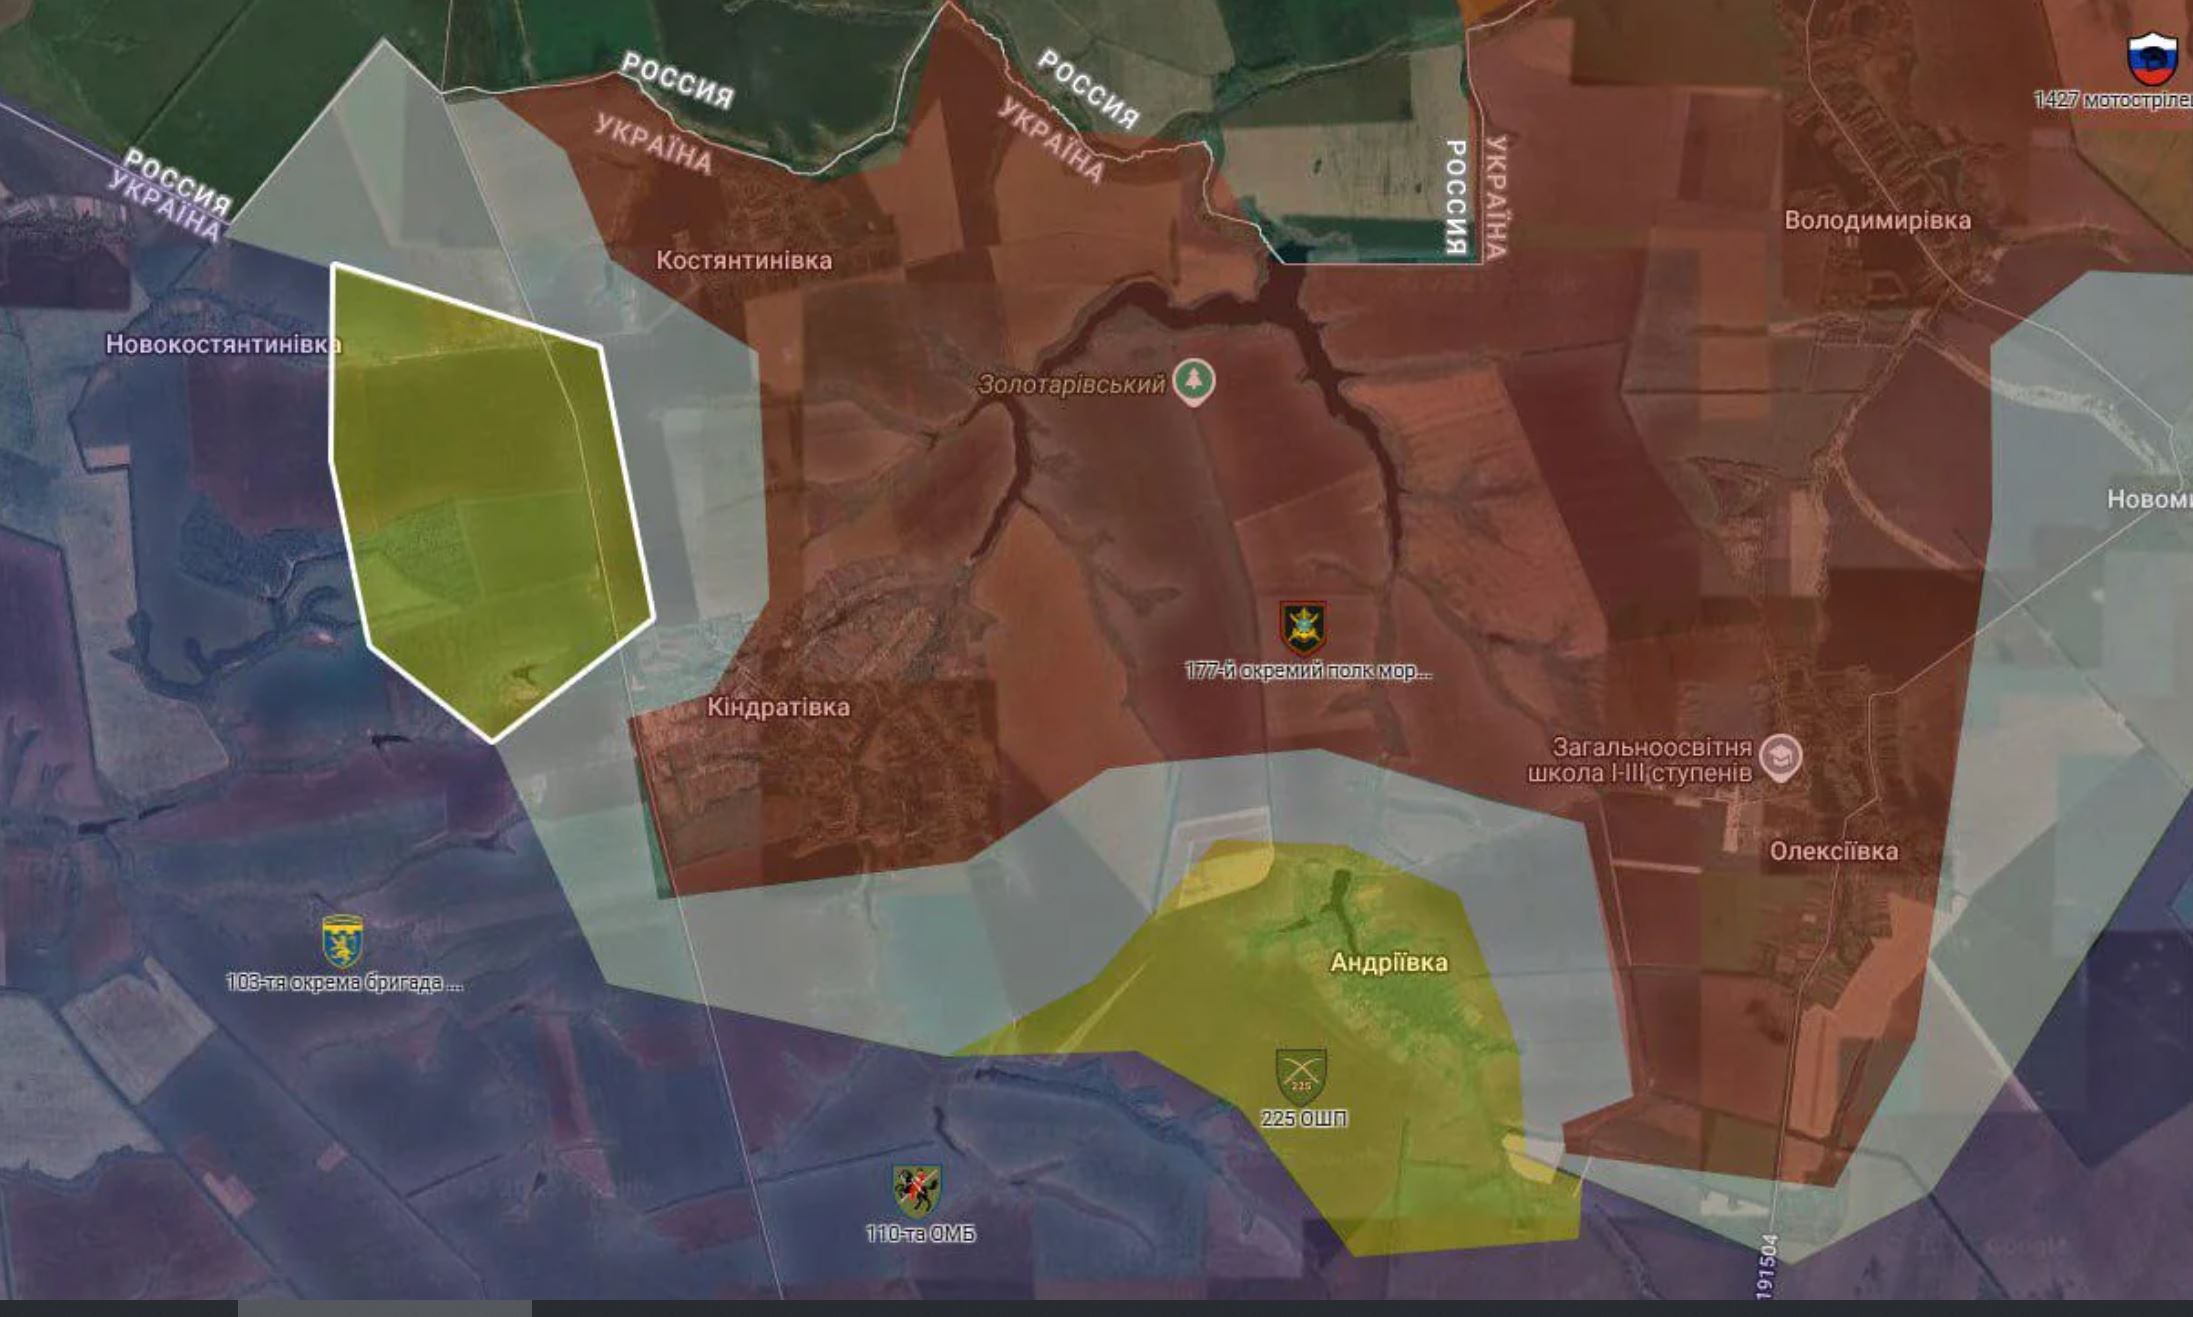Open the 225 ОШП unit marker

point(1301,1076)
